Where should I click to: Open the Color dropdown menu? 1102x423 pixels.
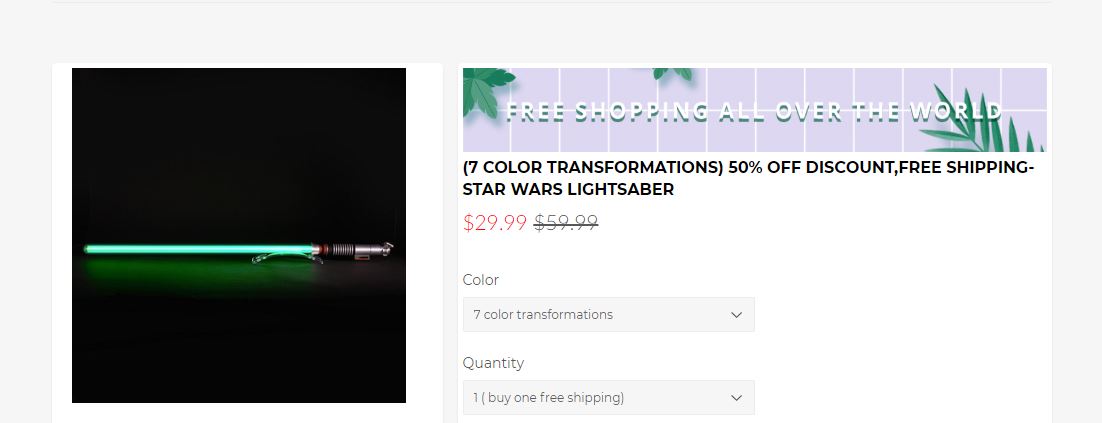609,314
